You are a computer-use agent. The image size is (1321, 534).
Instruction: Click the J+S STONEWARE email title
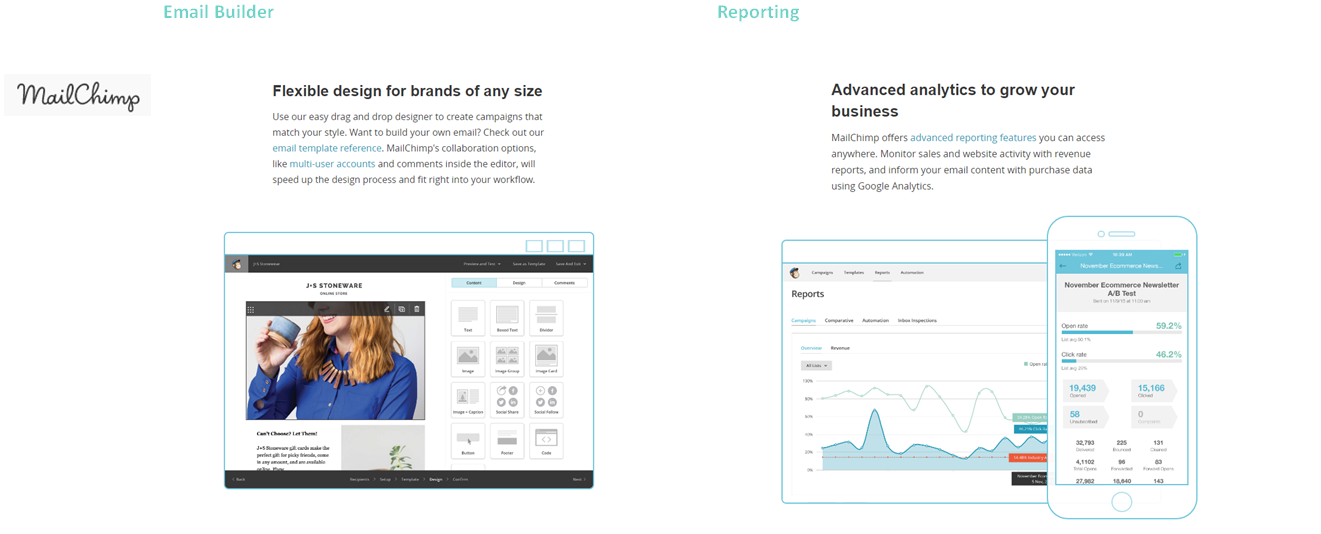334,285
